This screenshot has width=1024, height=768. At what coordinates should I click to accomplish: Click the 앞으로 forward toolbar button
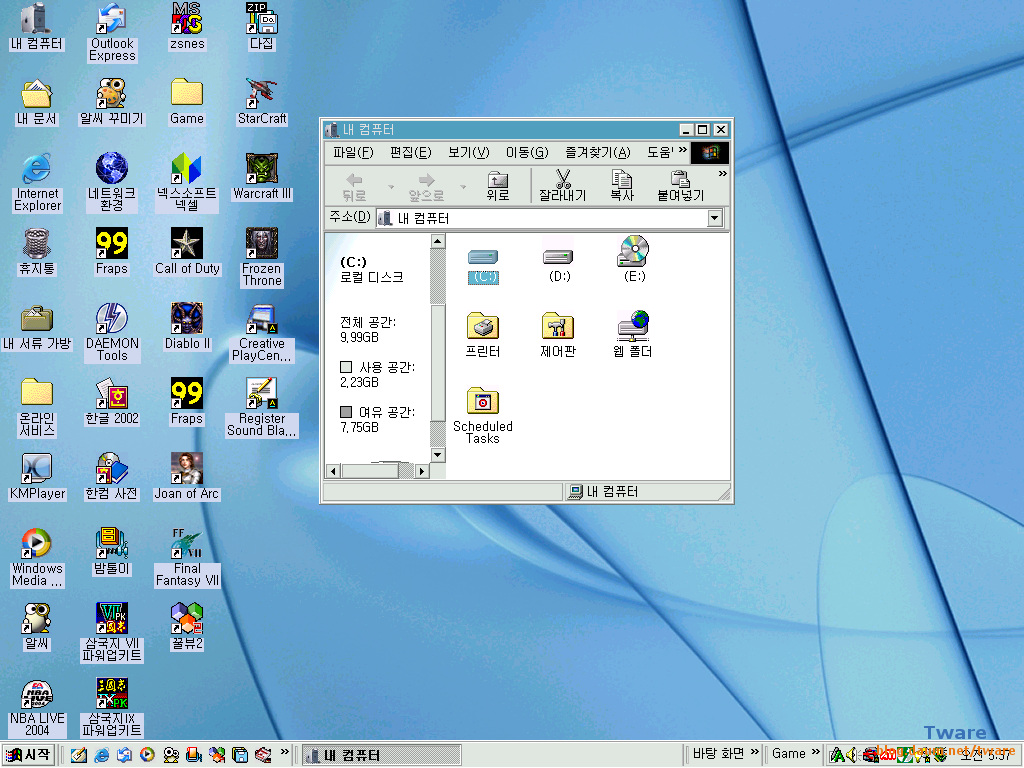(x=426, y=187)
